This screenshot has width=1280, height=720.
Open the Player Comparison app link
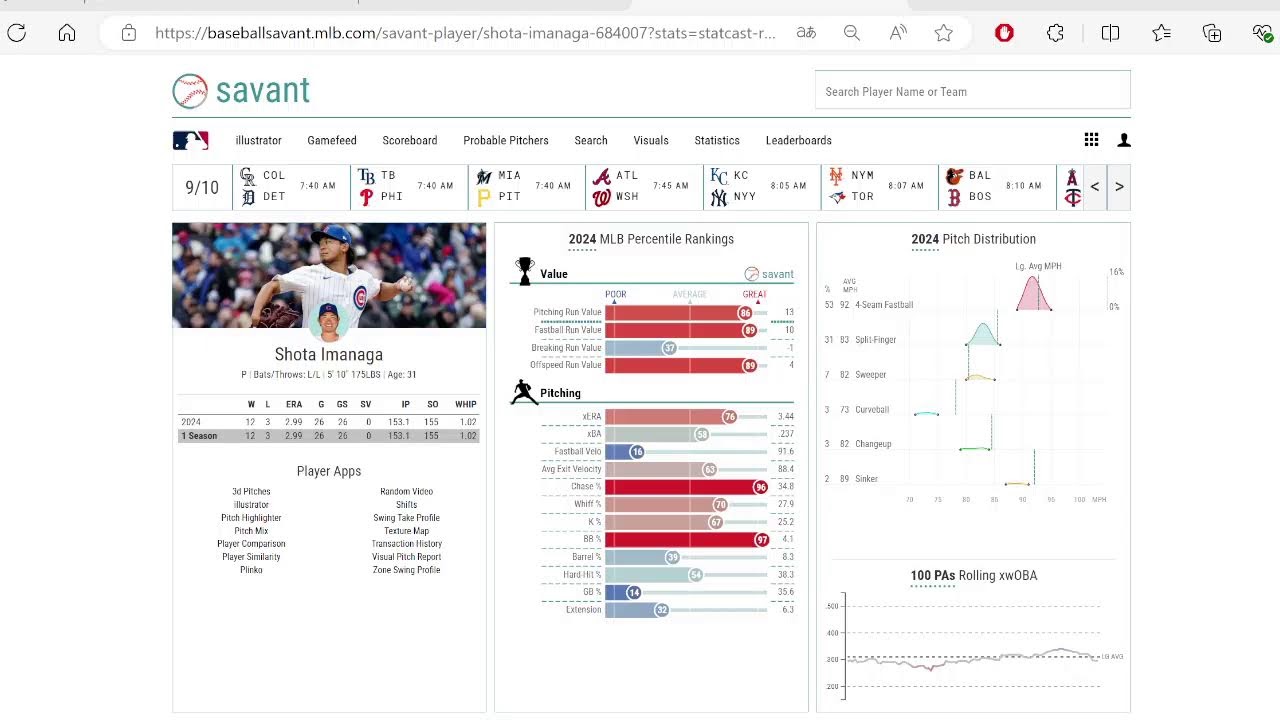(251, 544)
